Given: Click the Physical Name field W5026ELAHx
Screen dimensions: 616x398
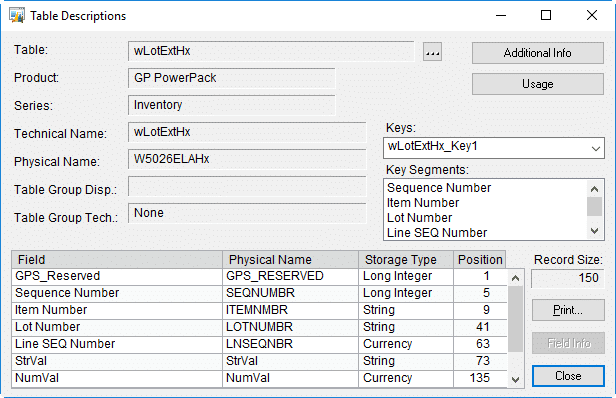Looking at the screenshot, I should tap(247, 159).
